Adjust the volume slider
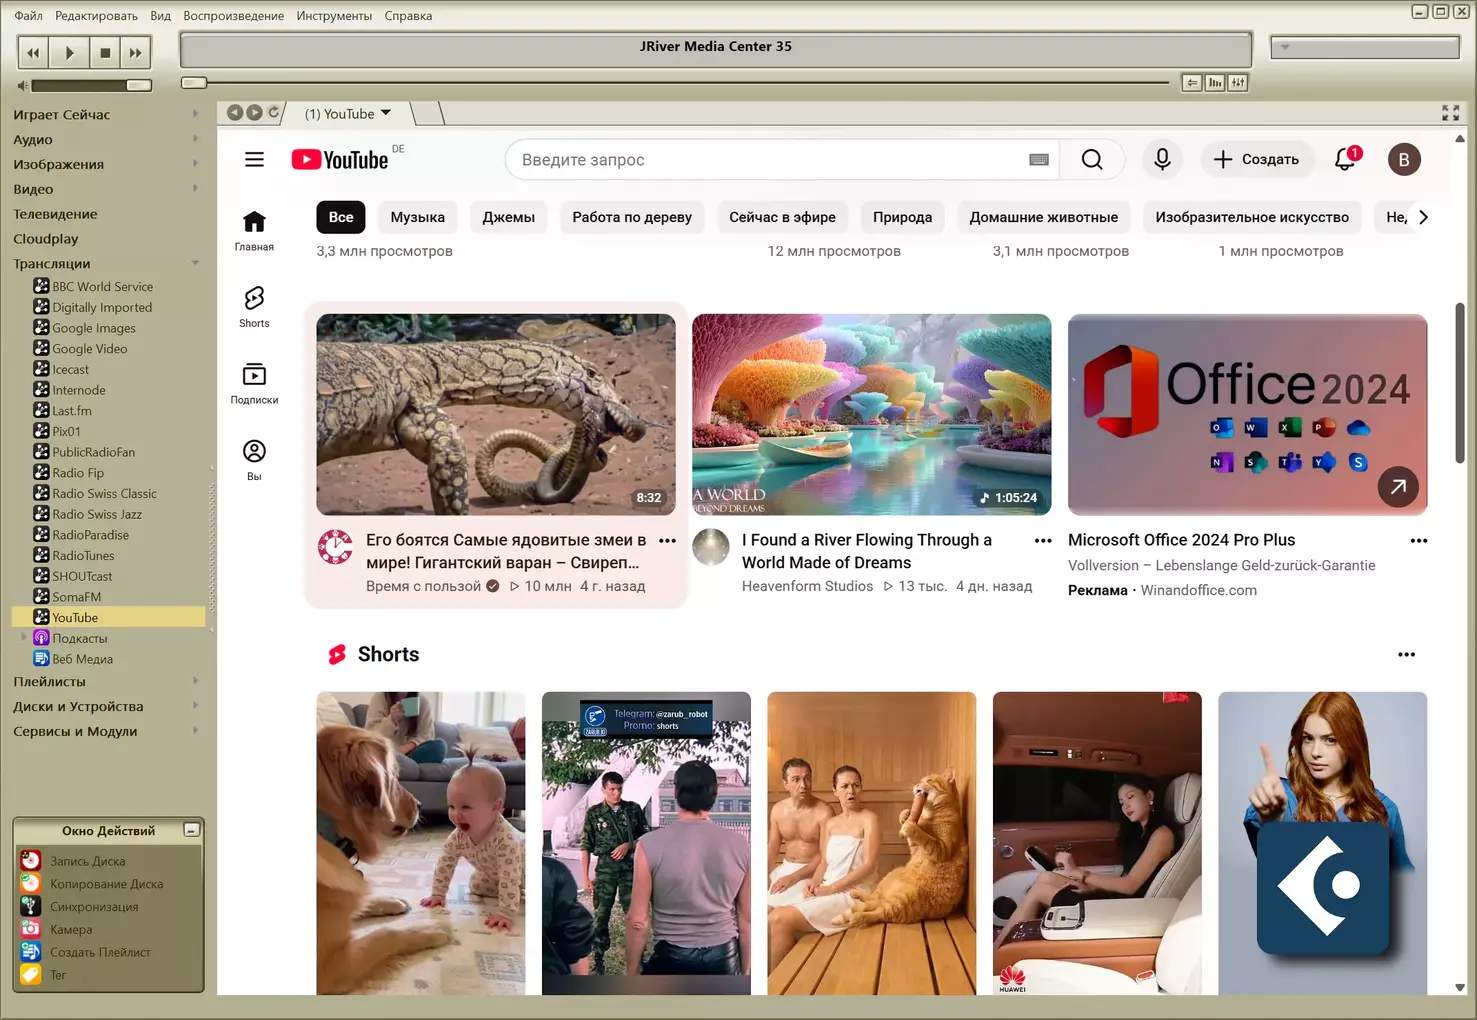Viewport: 1477px width, 1020px height. click(90, 86)
